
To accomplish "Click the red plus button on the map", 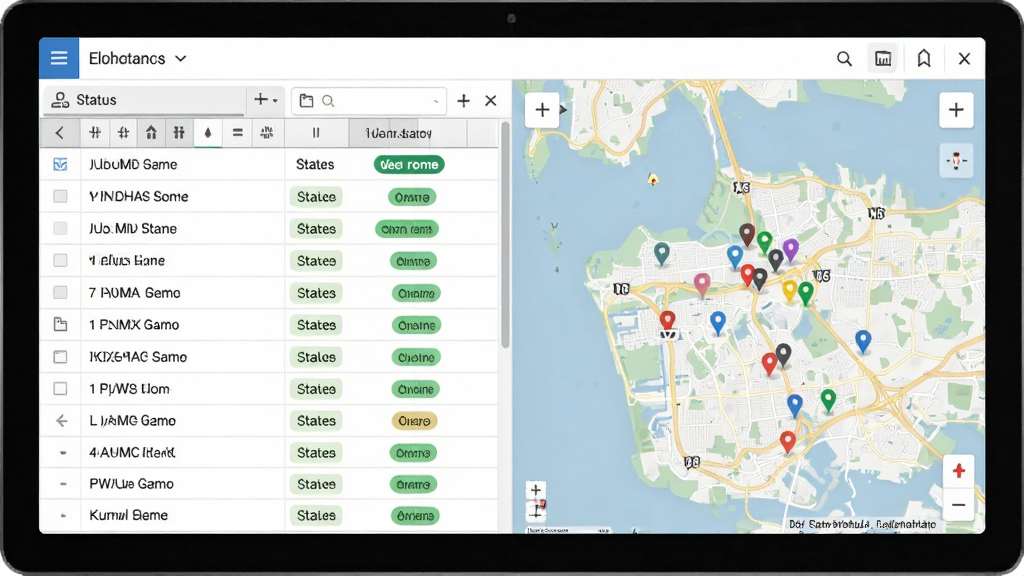I will click(959, 471).
